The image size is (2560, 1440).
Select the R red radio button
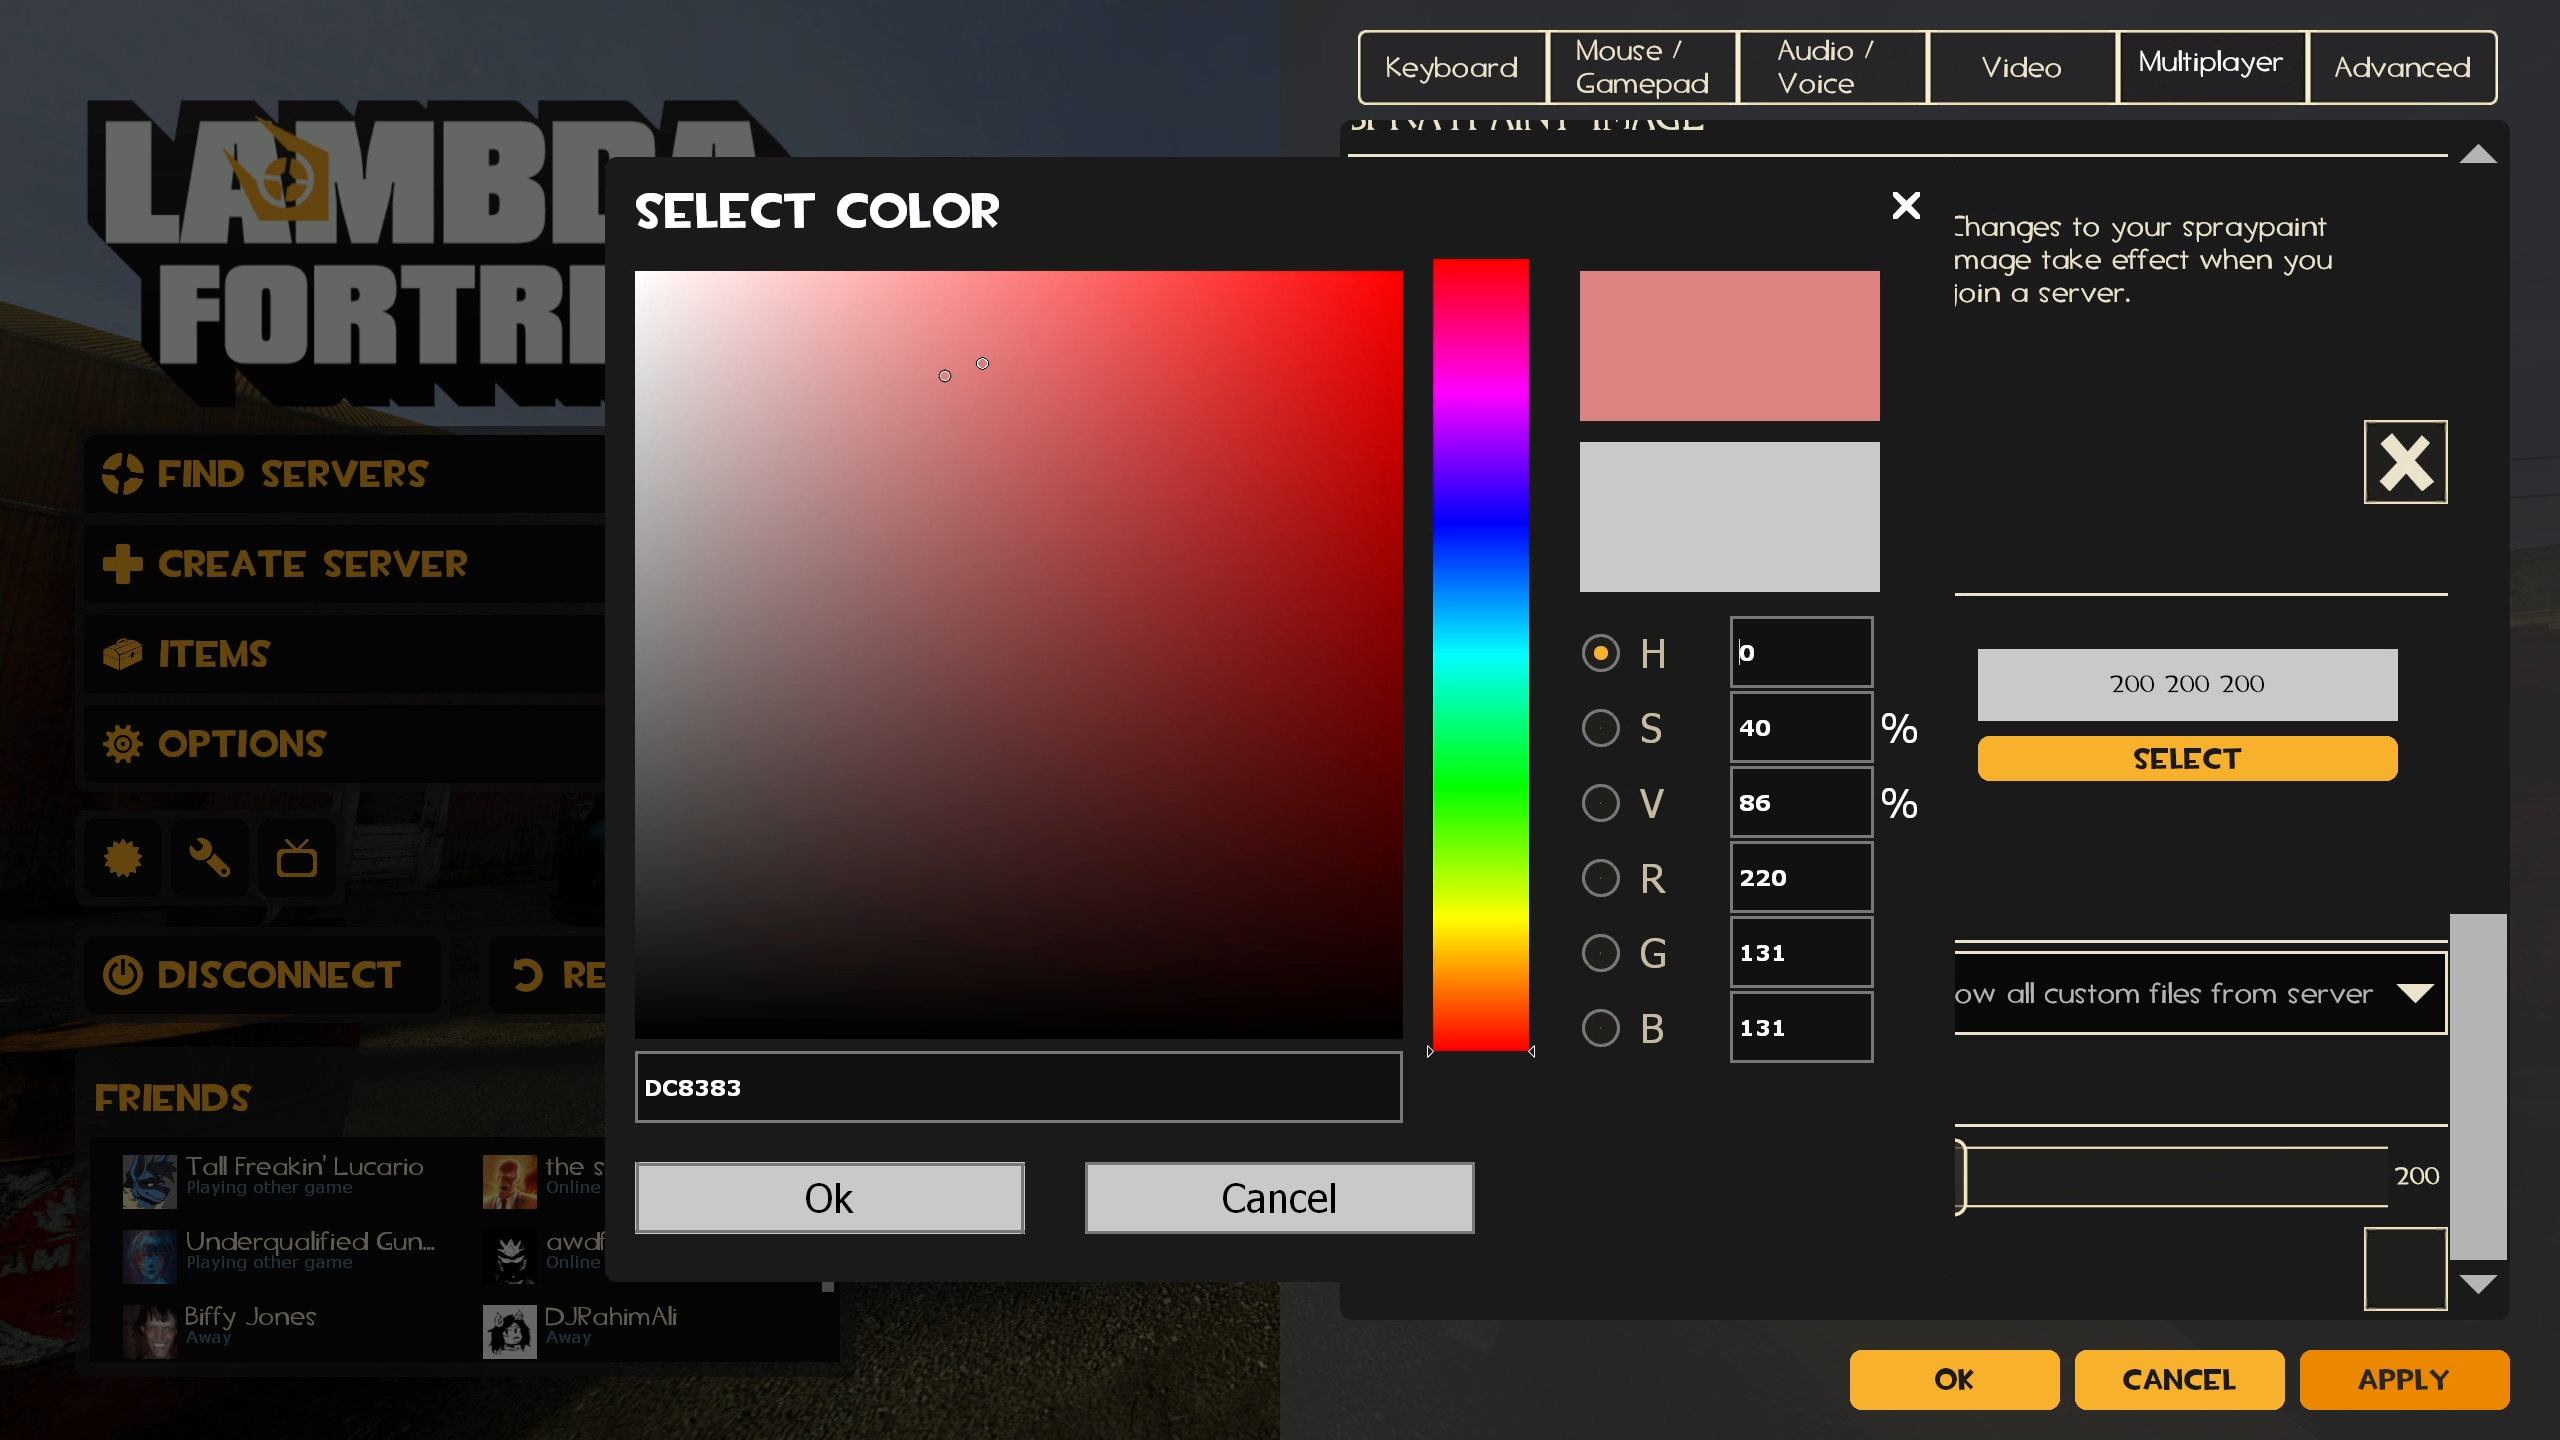(x=1600, y=878)
